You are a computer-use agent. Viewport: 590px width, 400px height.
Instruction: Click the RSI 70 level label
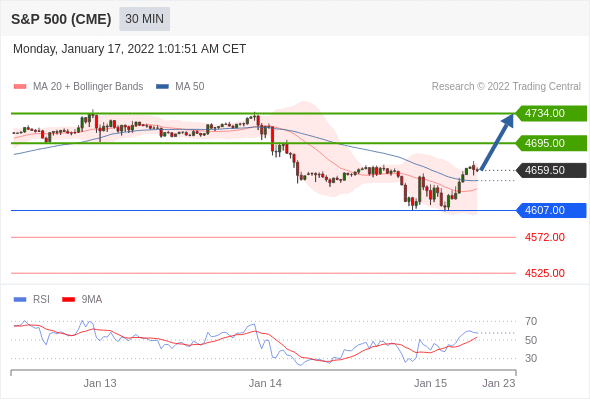point(531,321)
